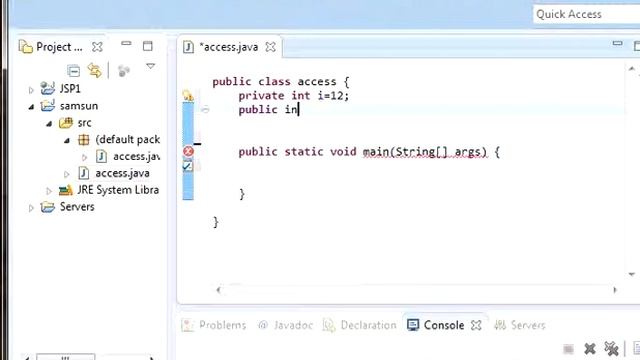
Task: Click the task checkmark marker in editor gutter
Action: pos(187,166)
